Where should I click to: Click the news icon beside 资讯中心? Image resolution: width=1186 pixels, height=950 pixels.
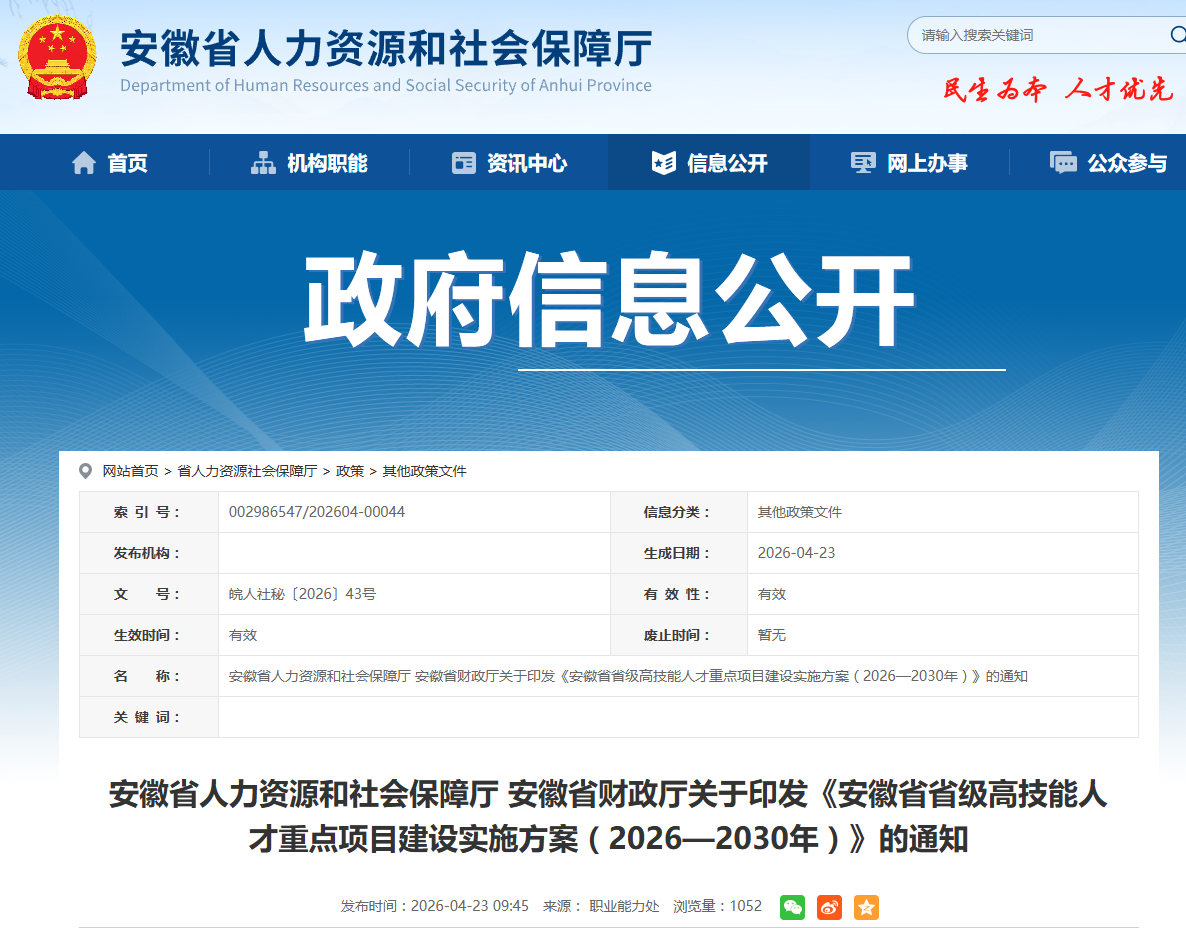[x=464, y=163]
